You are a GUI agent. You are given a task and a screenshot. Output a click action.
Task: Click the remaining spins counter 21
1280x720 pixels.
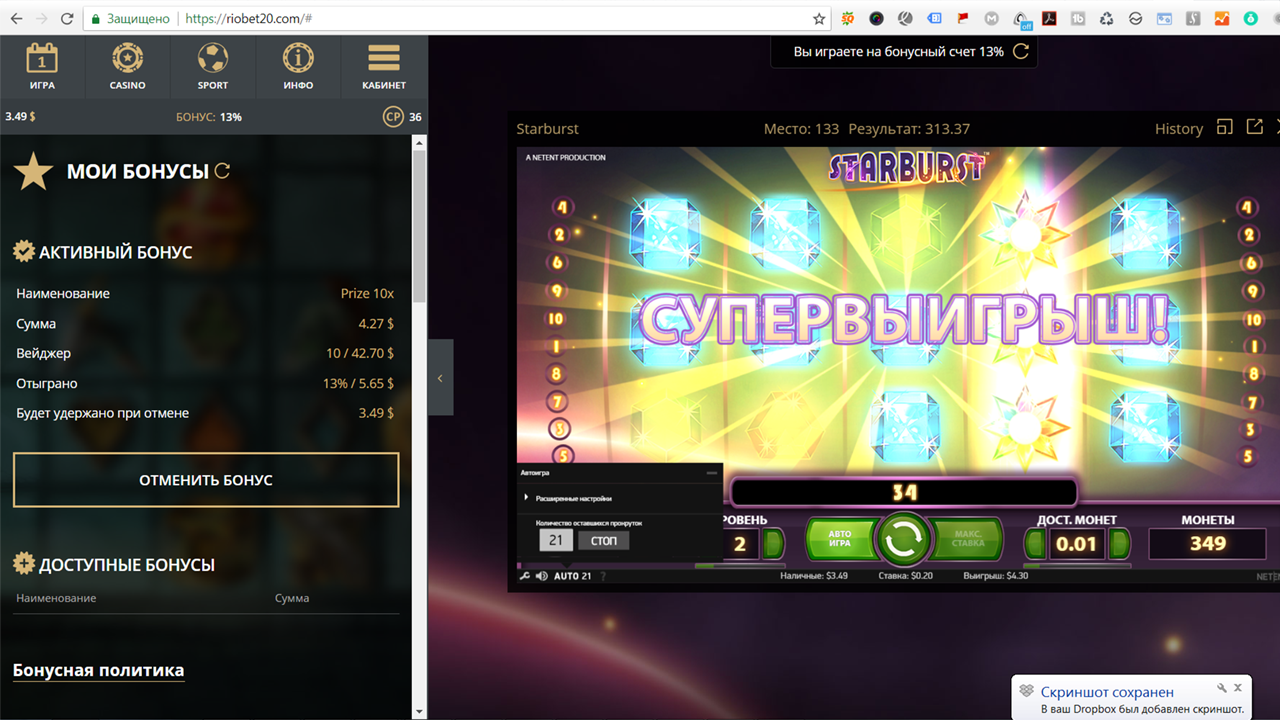tap(556, 541)
